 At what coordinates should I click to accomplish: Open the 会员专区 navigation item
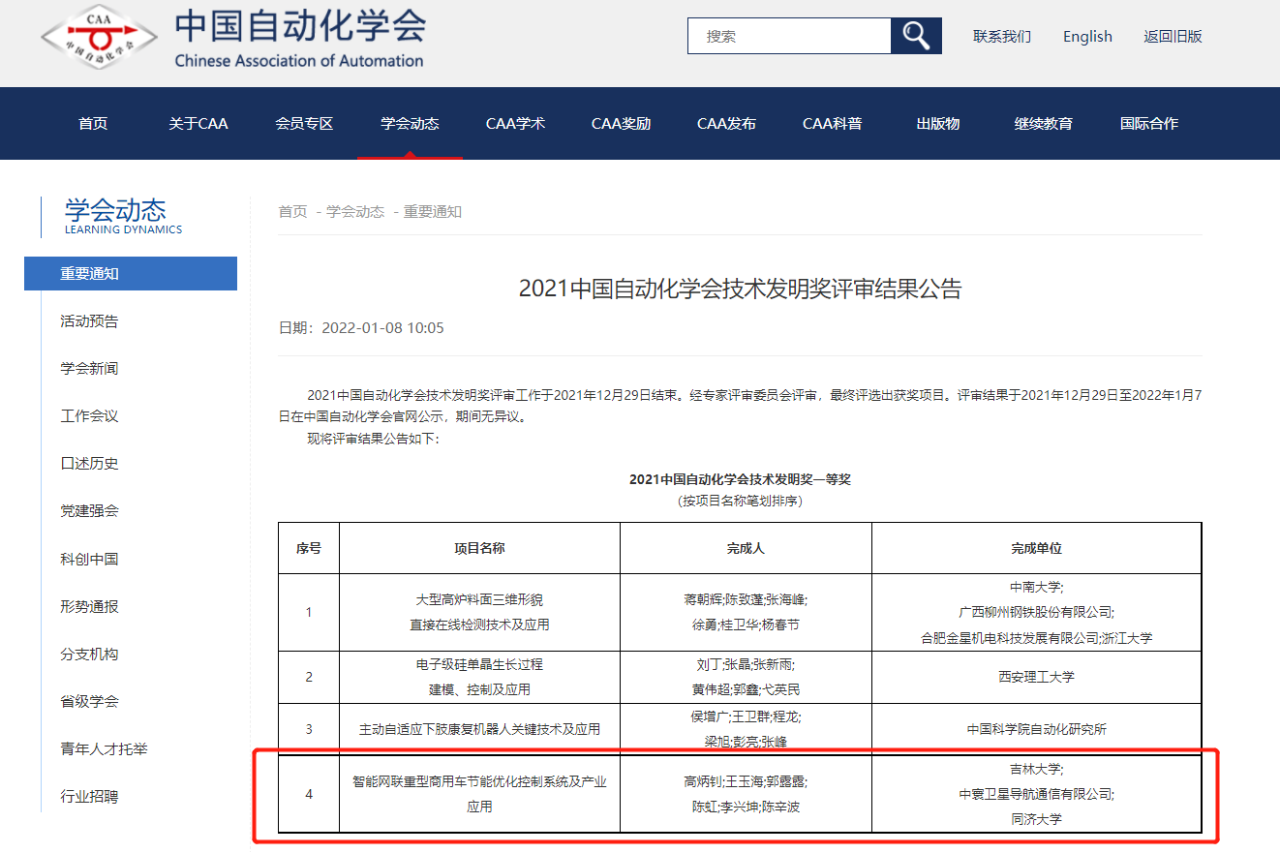(304, 124)
